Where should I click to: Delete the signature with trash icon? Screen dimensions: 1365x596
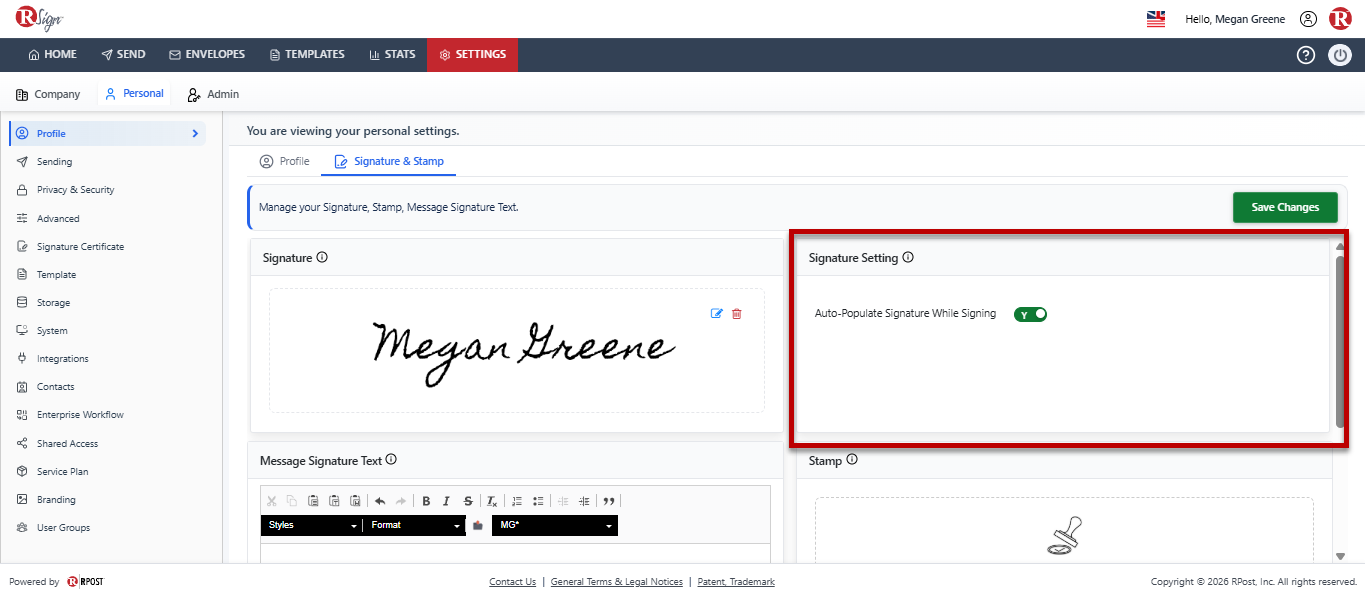click(x=737, y=313)
